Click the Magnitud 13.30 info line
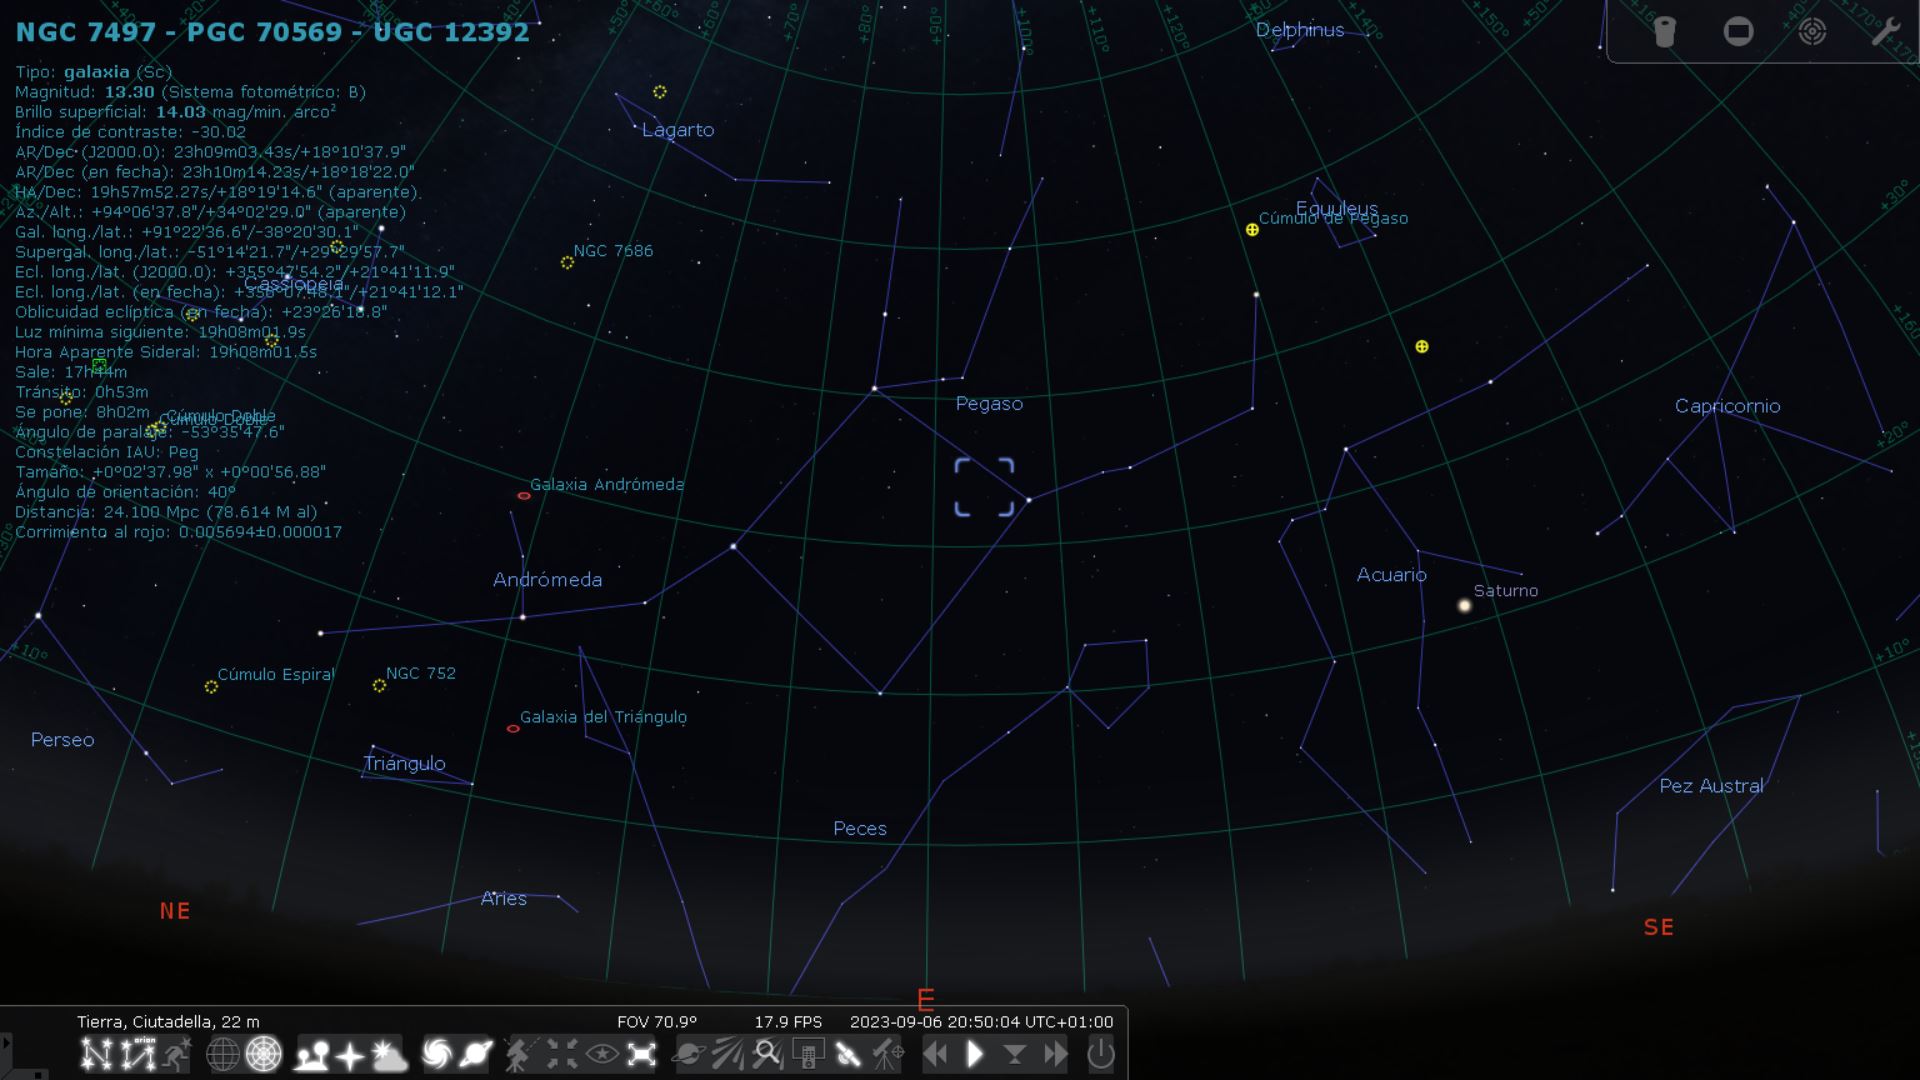Screen dimensions: 1920x1080 coord(191,92)
